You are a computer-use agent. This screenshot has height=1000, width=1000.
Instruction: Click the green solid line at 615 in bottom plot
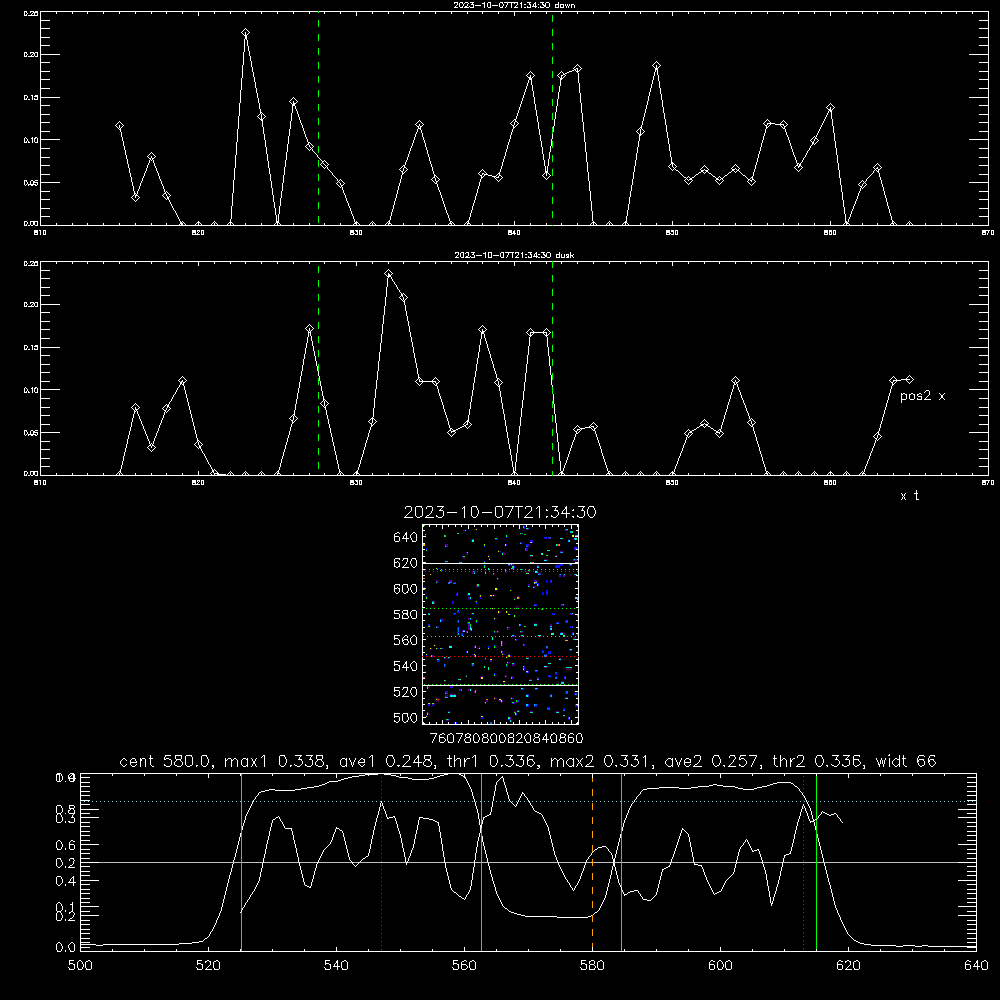tap(816, 862)
